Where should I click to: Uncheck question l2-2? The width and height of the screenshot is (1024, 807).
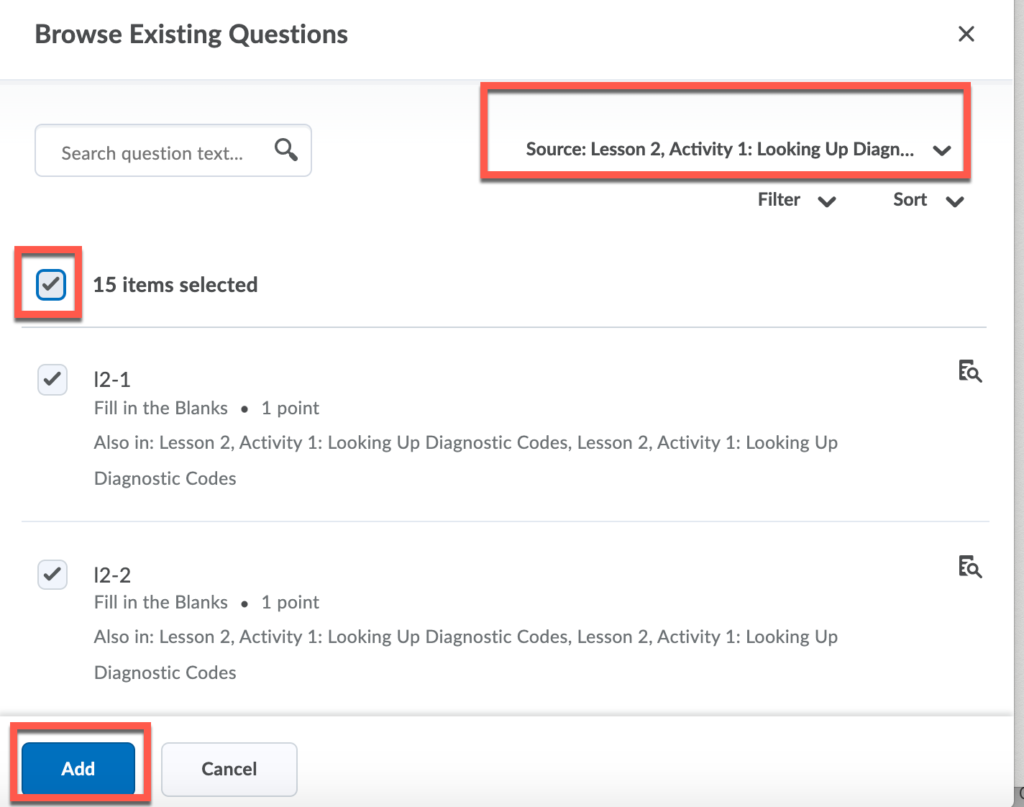click(x=52, y=574)
